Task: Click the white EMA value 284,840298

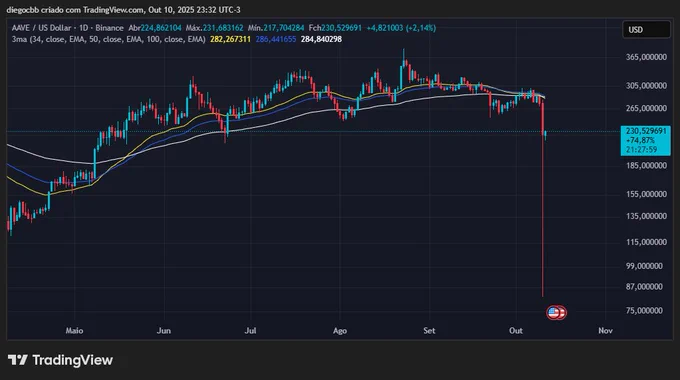Action: [321, 39]
